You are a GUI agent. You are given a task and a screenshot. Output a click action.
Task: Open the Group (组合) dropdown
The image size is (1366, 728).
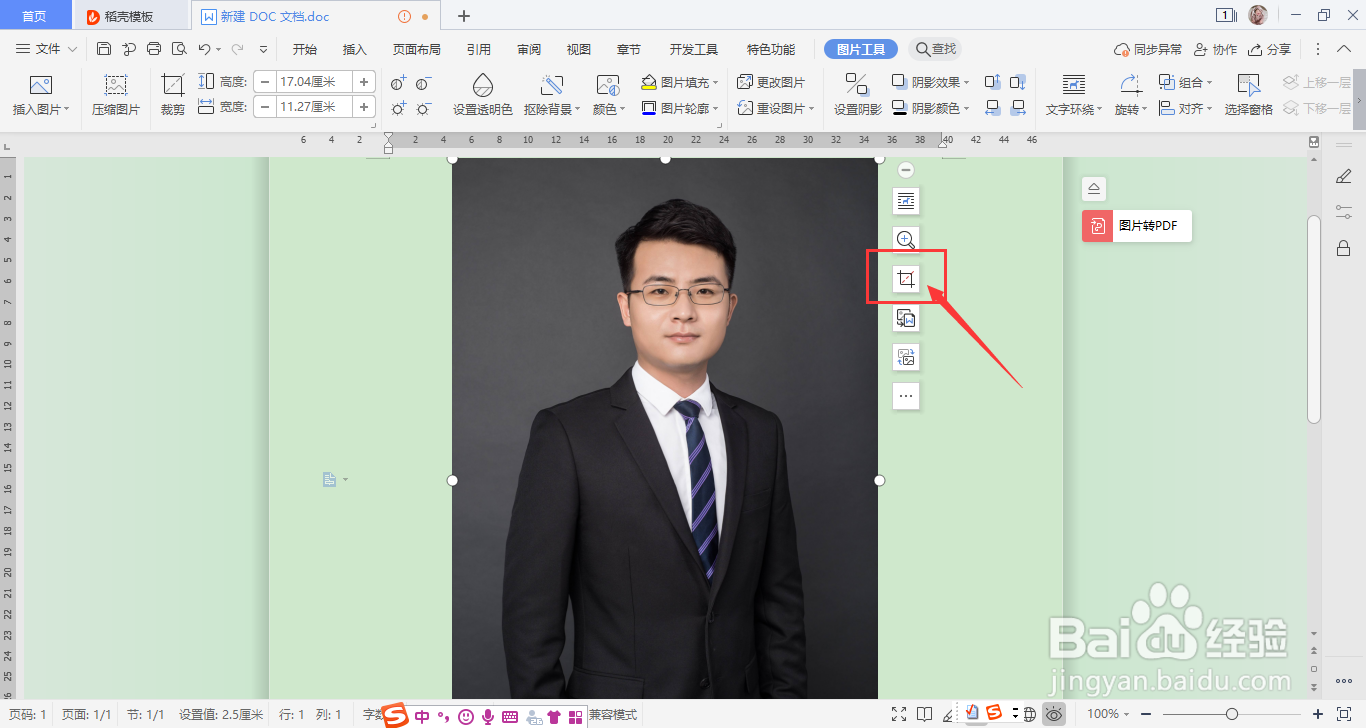[1186, 82]
